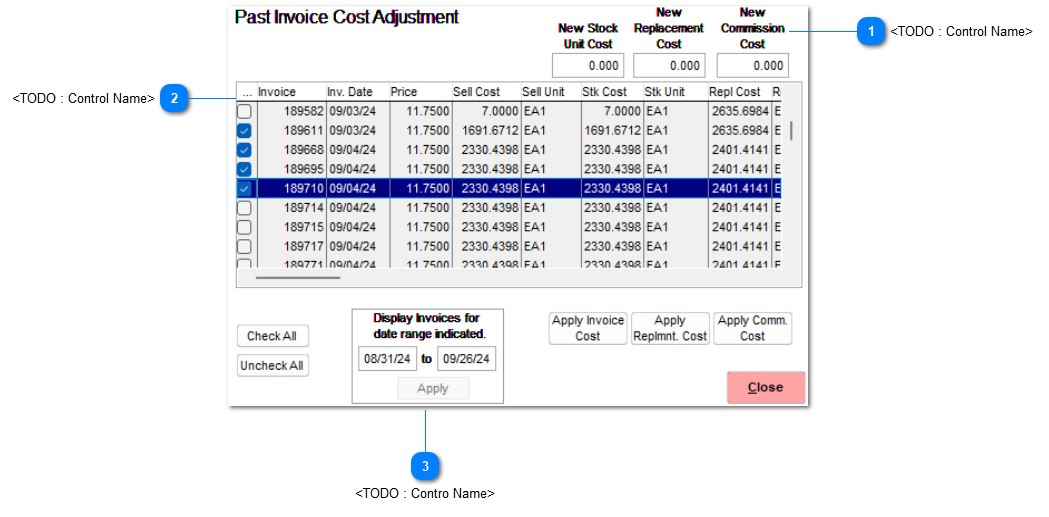This screenshot has width=1049, height=517.
Task: Sort by the Price column header
Action: (419, 92)
